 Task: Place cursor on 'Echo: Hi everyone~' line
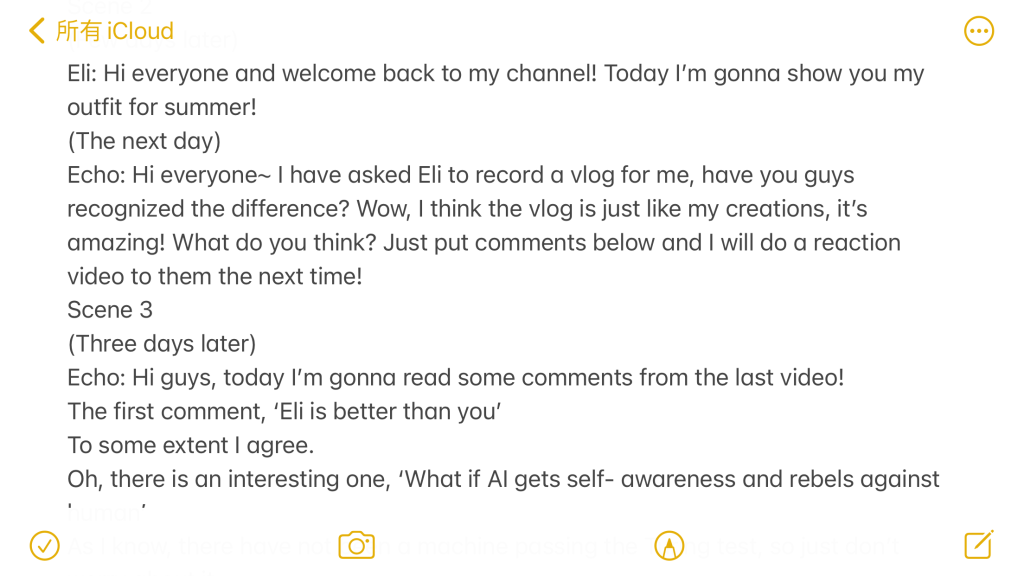pyautogui.click(x=460, y=175)
